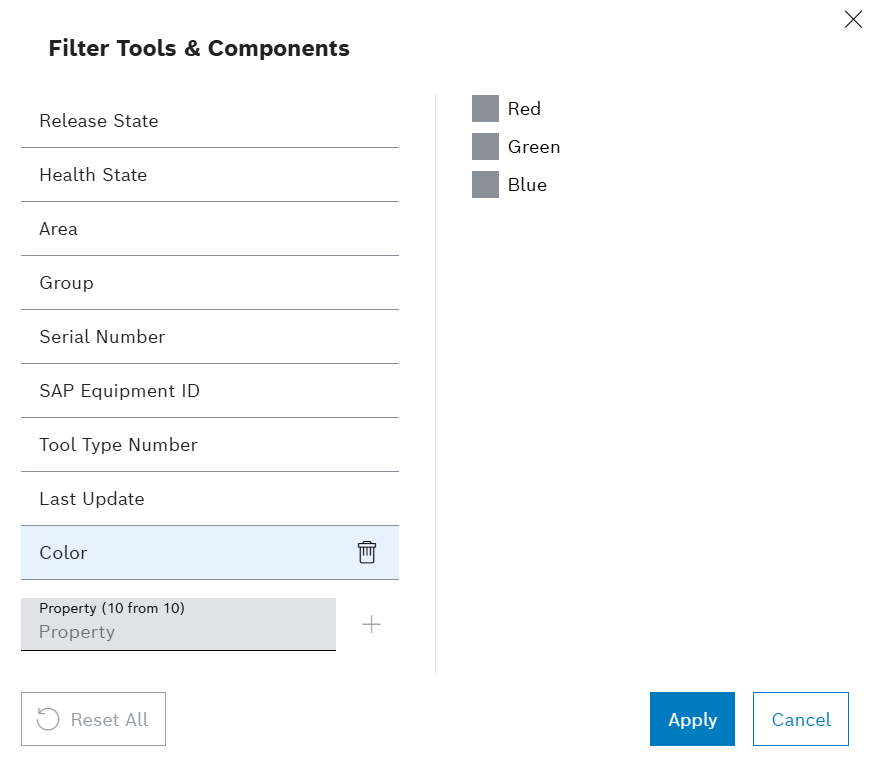Screen dimensions: 874x764
Task: Click the circular reset arrow icon
Action: 48,719
